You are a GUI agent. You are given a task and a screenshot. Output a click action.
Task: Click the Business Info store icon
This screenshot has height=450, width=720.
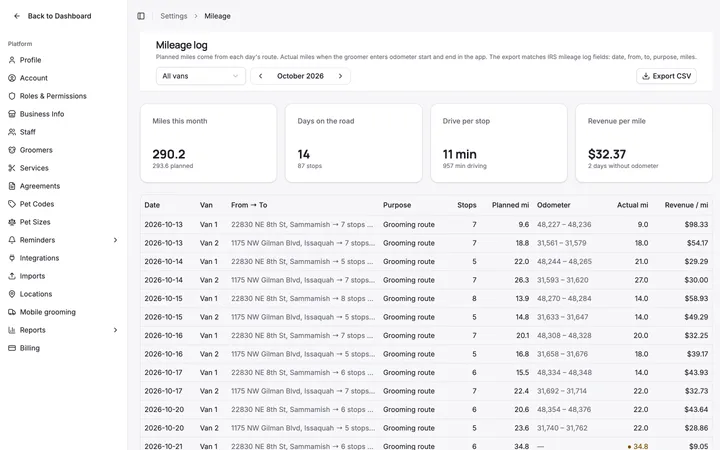click(x=12, y=114)
